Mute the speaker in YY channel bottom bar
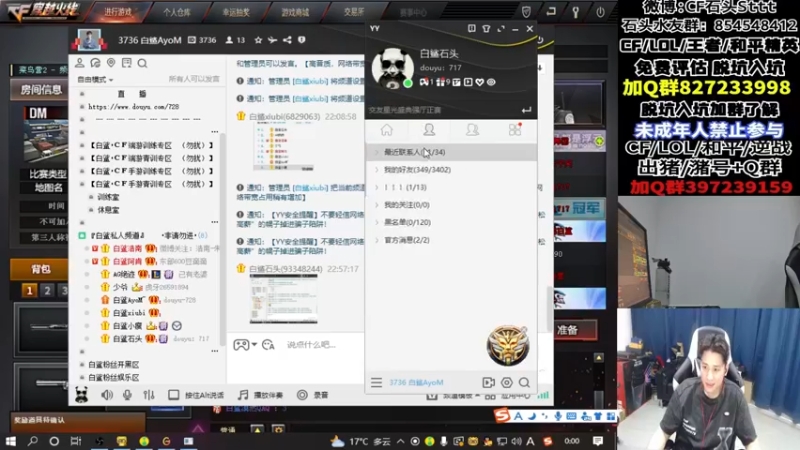Image resolution: width=800 pixels, height=450 pixels. point(107,395)
